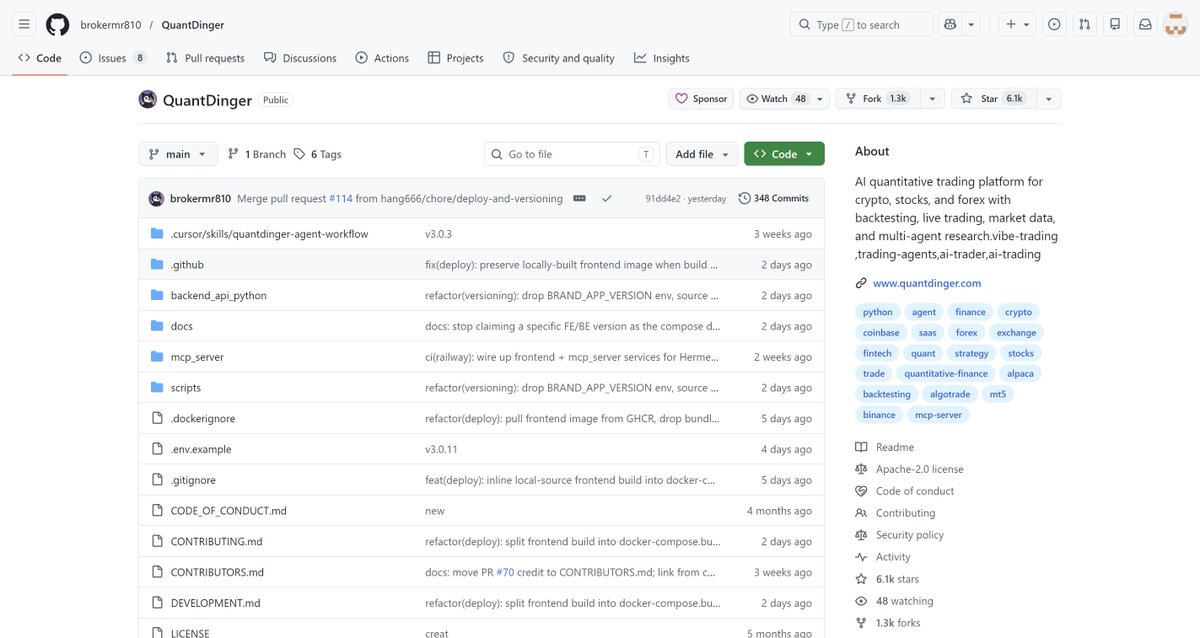View the 48 watching link
The height and width of the screenshot is (638, 1200).
pos(894,601)
